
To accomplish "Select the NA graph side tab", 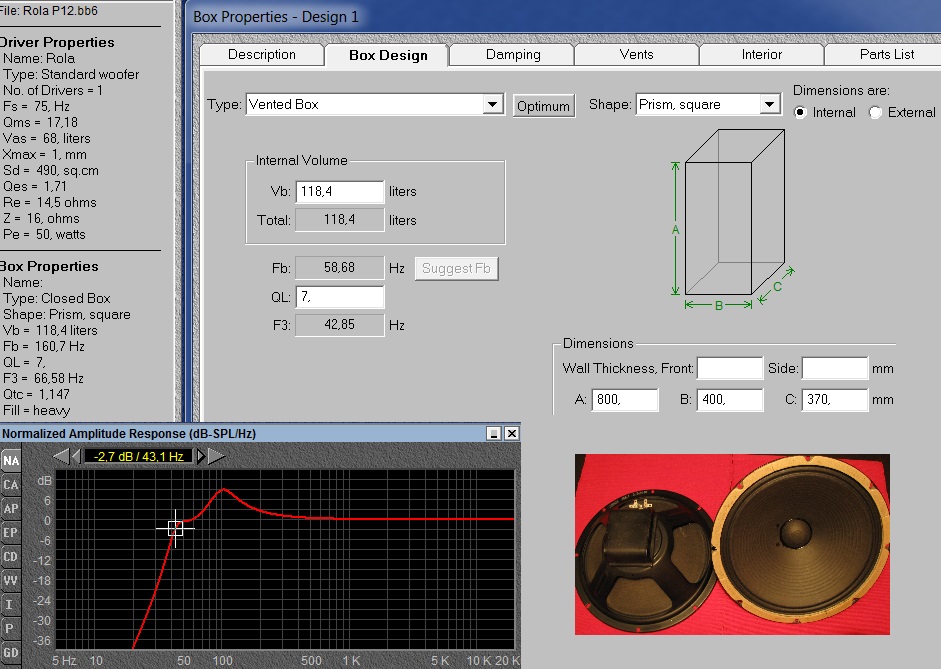I will click(10, 461).
